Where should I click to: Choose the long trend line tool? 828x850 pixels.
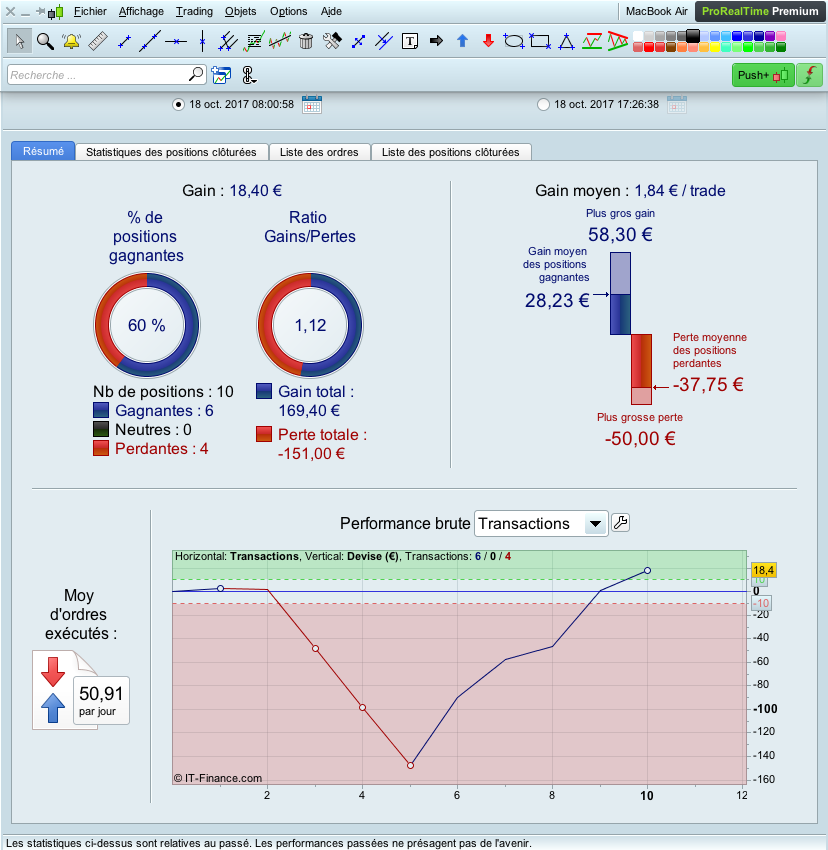(x=150, y=41)
